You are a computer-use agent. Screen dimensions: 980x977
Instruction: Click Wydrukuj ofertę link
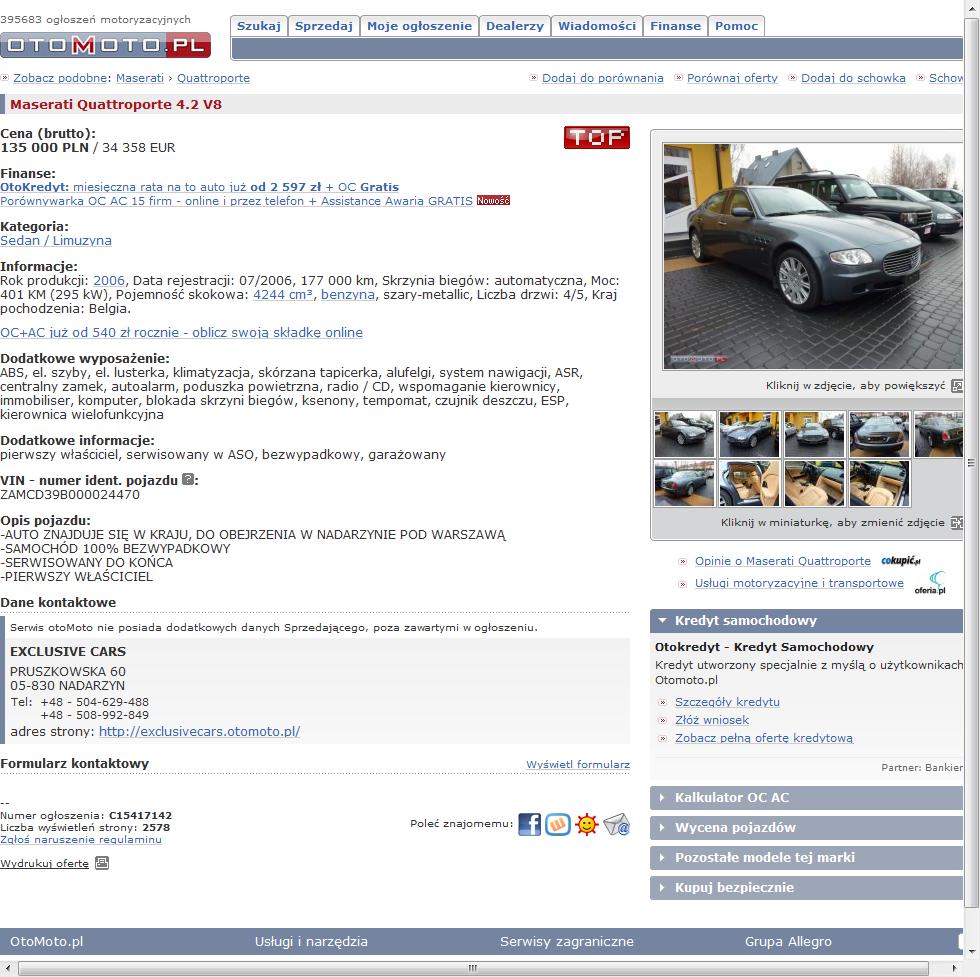44,863
